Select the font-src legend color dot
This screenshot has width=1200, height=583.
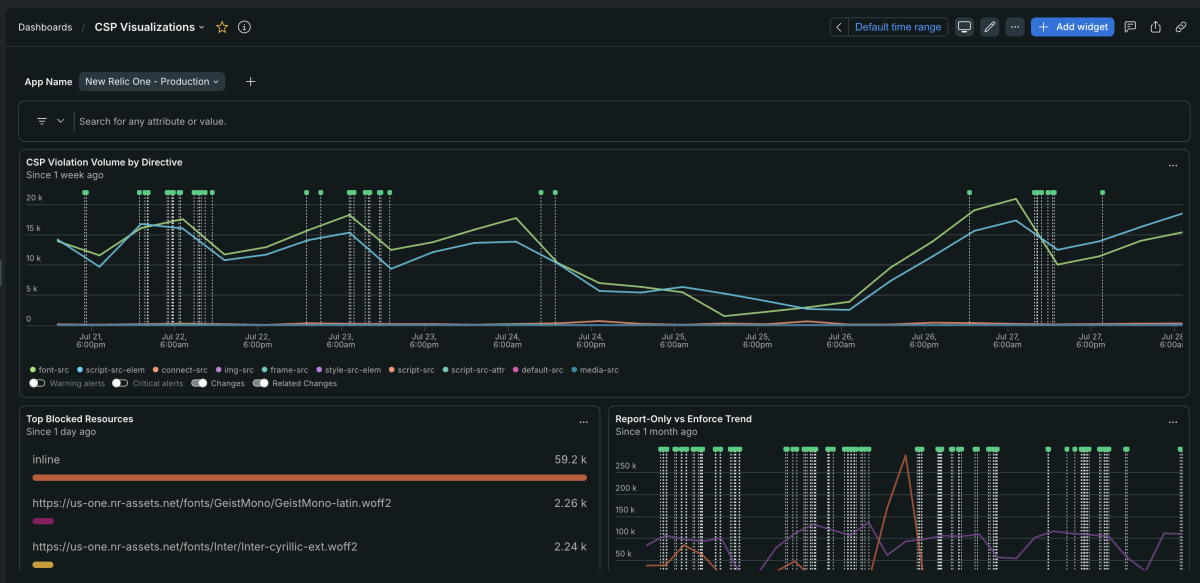pyautogui.click(x=33, y=370)
